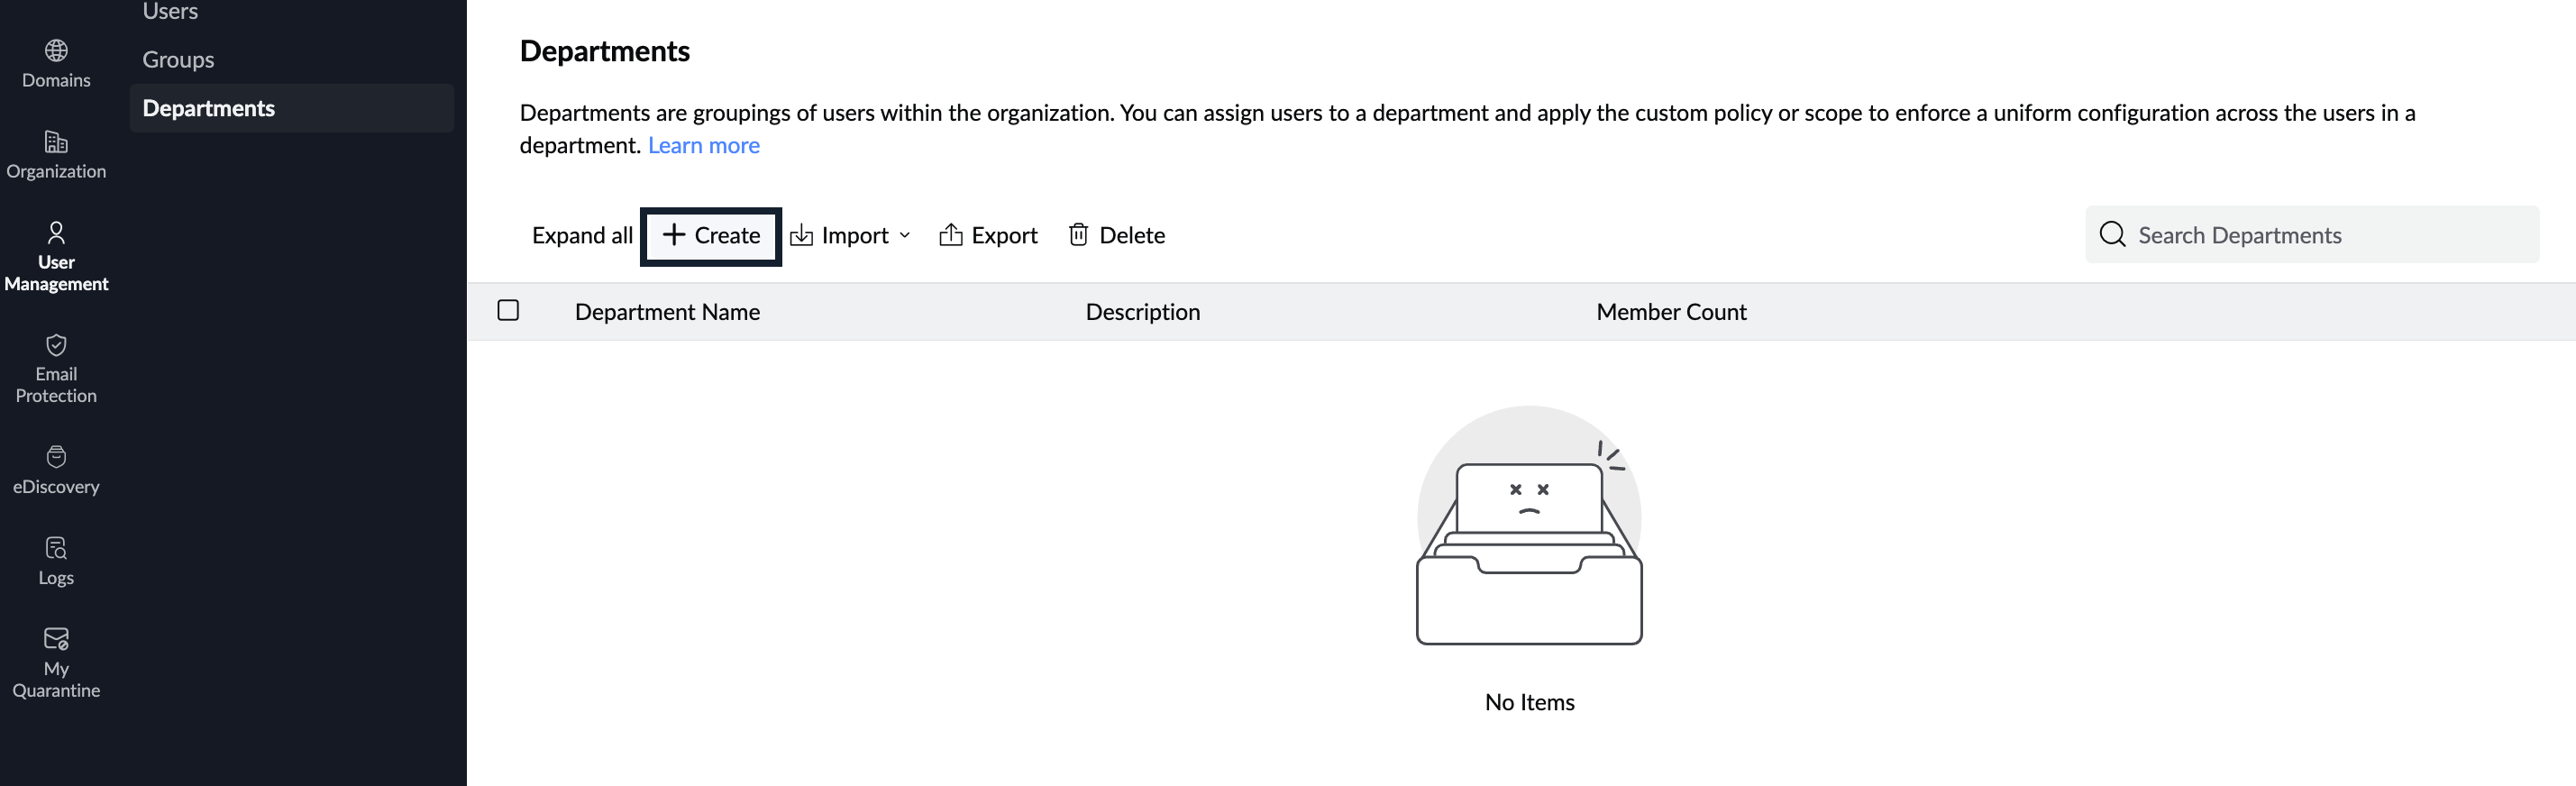Click the Delete trash icon
Viewport: 2576px width, 786px height.
[x=1078, y=235]
